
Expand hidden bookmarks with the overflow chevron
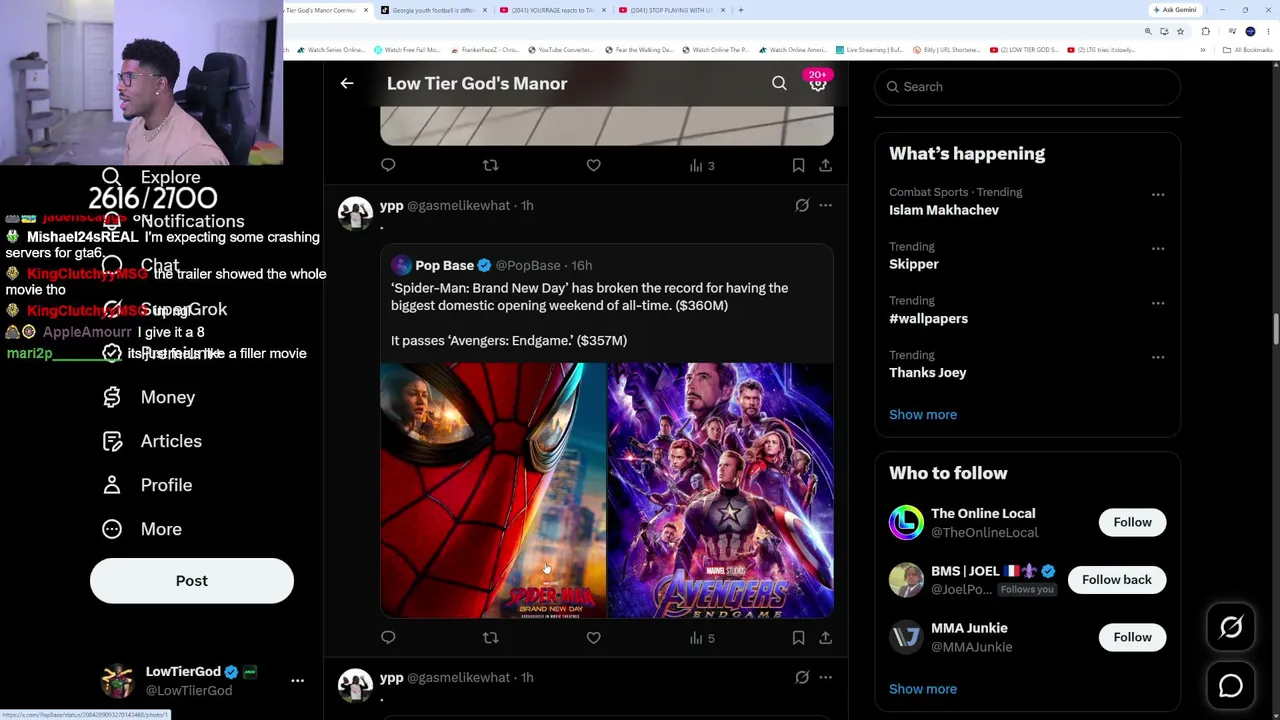(x=1202, y=50)
